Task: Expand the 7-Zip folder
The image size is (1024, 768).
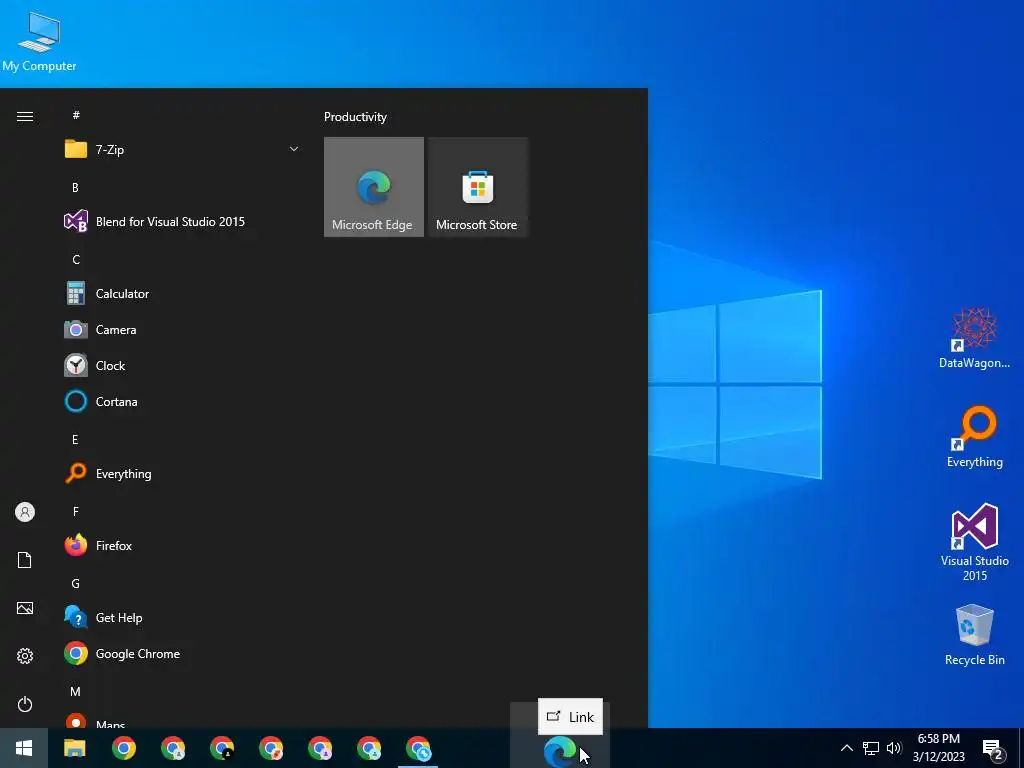Action: coord(294,150)
